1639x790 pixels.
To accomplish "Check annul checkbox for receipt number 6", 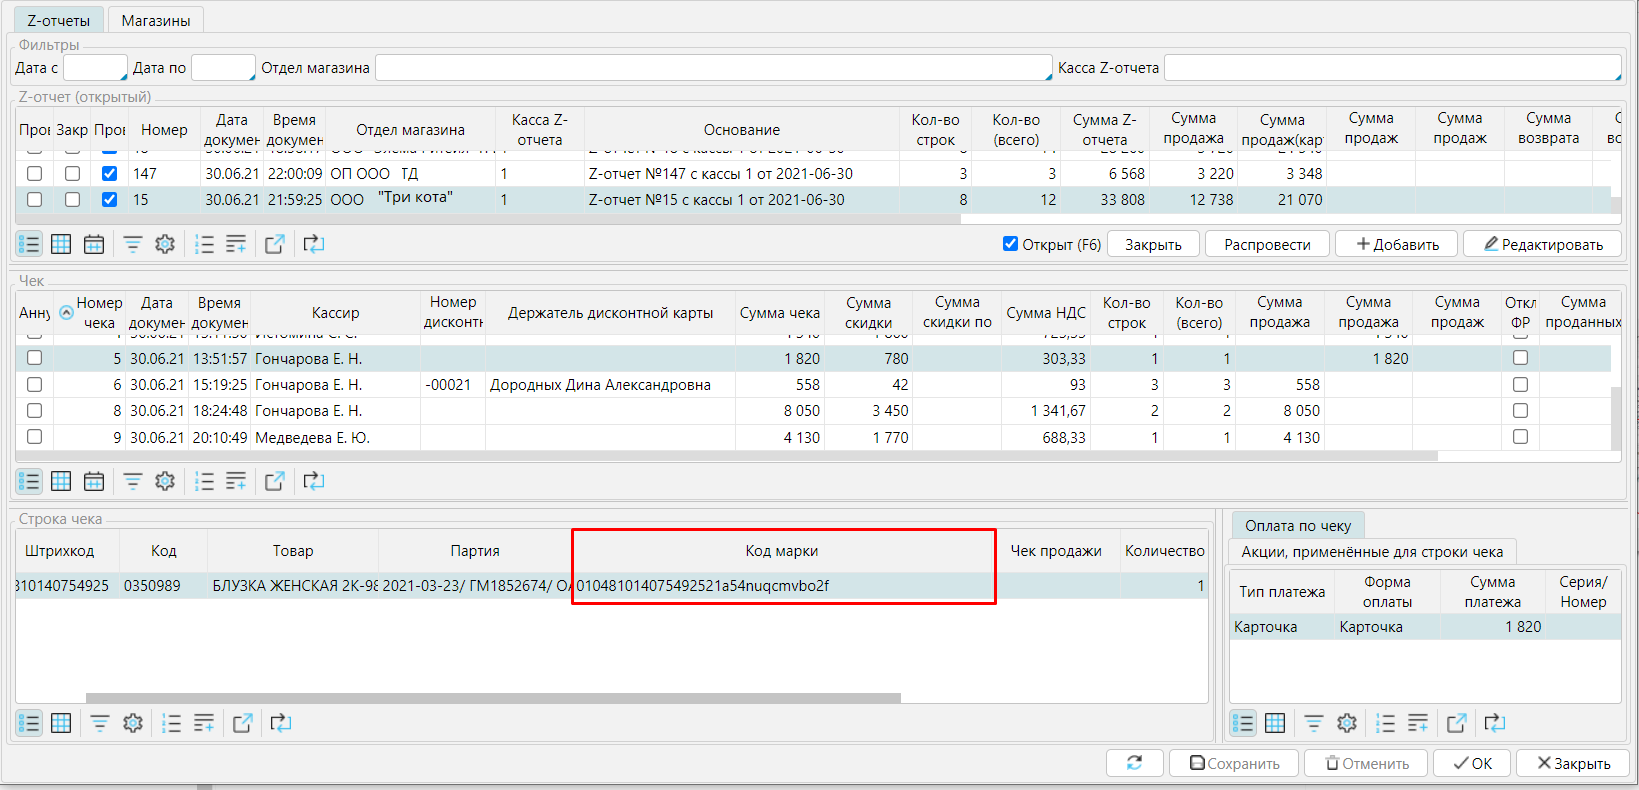I will [34, 384].
